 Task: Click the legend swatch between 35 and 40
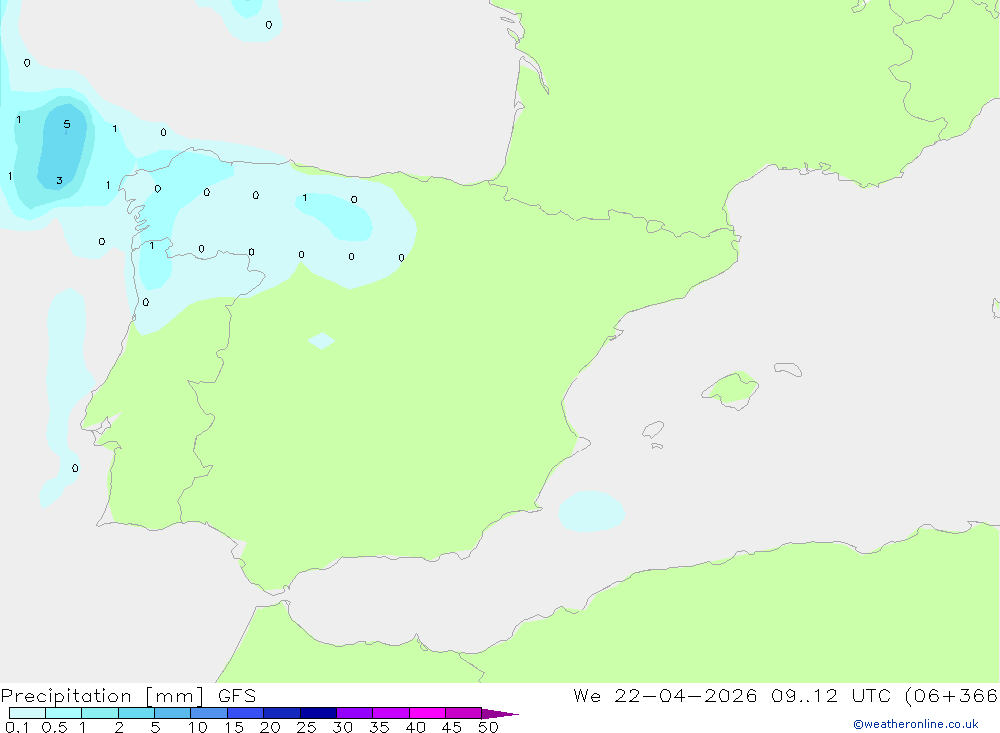click(x=391, y=713)
